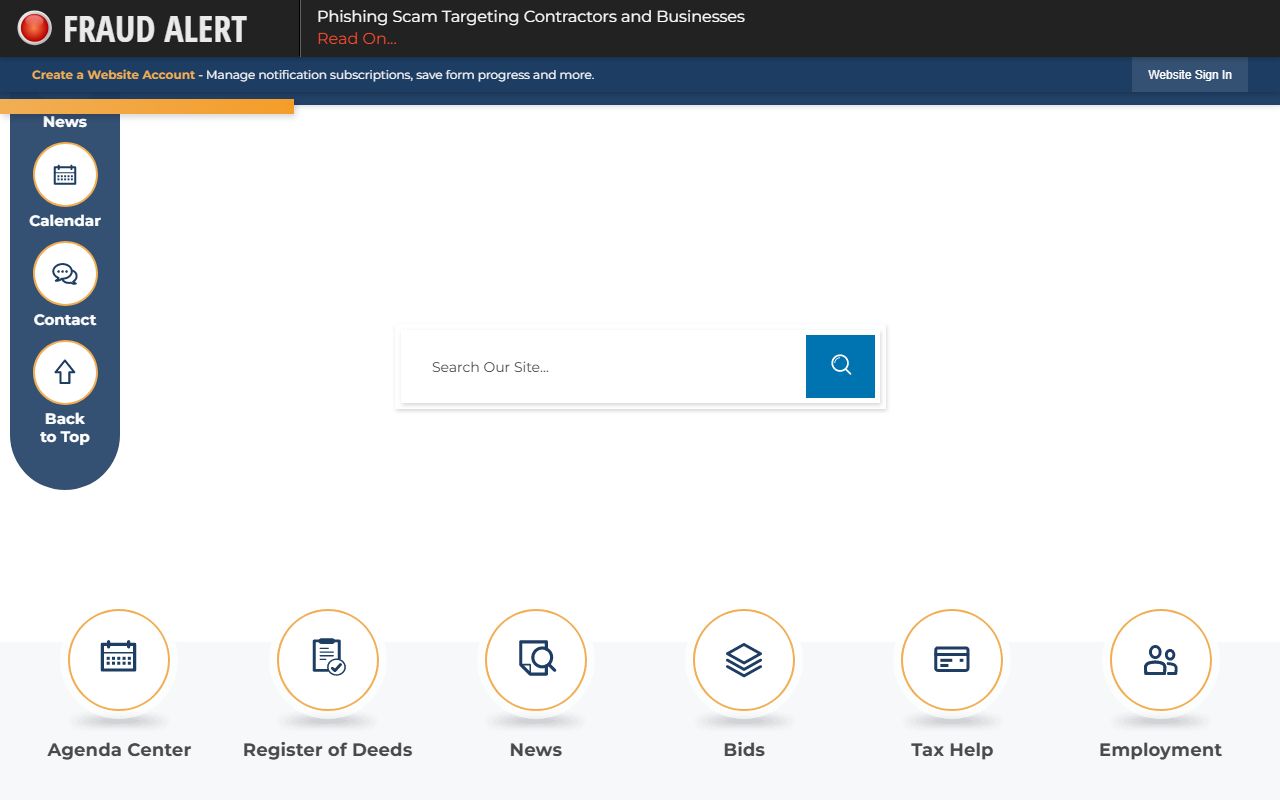Follow the Read On... alert link
This screenshot has width=1280, height=800.
tap(357, 39)
